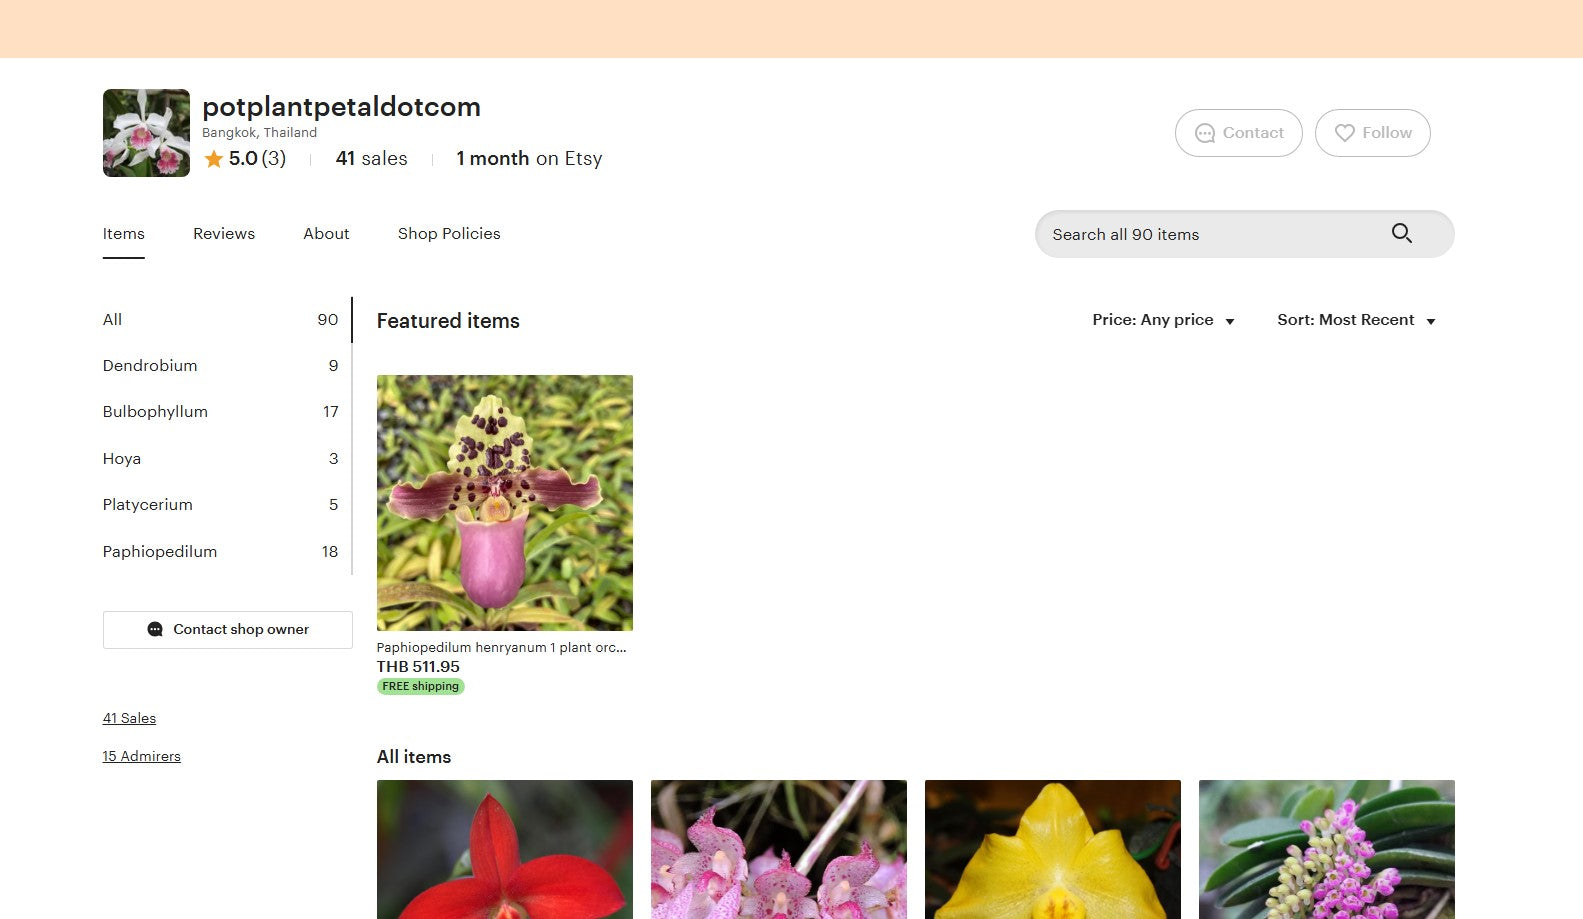Click the orange rating star
The image size is (1583, 919).
pos(213,159)
